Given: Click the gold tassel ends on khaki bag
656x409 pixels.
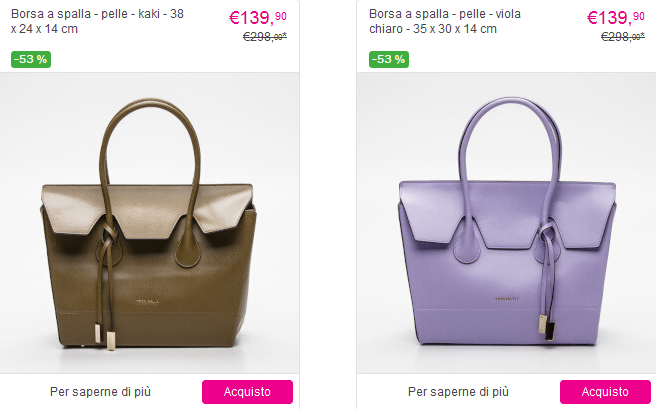Looking at the screenshot, I should [105, 336].
